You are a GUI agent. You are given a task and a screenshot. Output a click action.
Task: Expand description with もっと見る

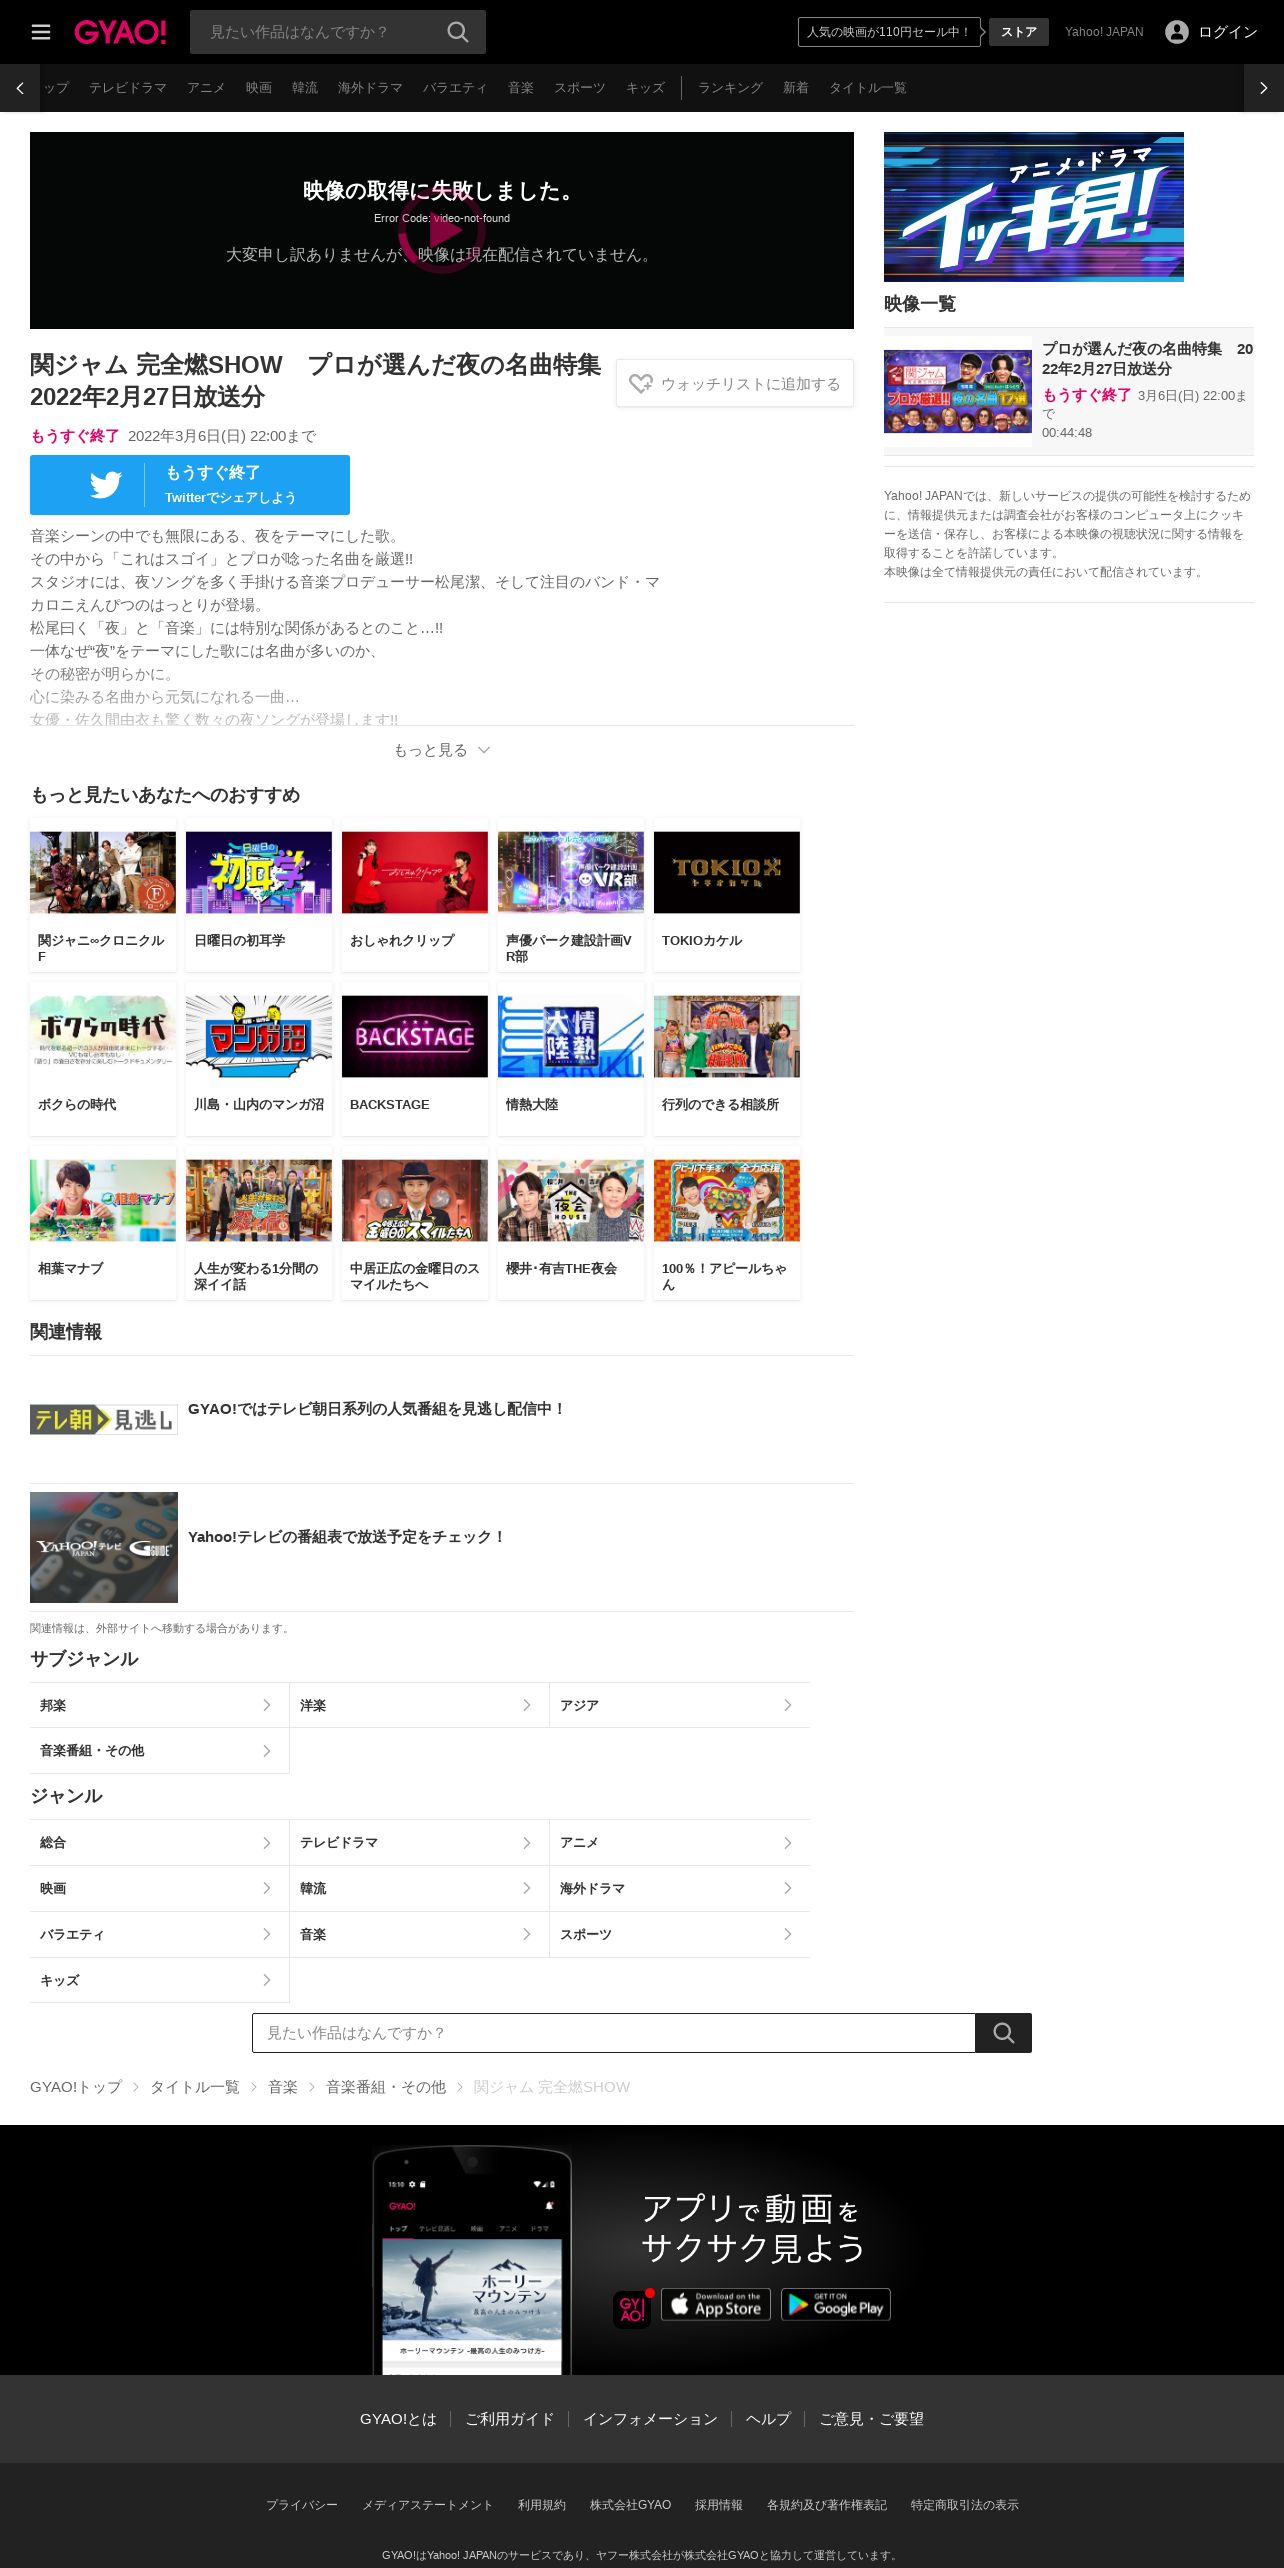(x=441, y=750)
